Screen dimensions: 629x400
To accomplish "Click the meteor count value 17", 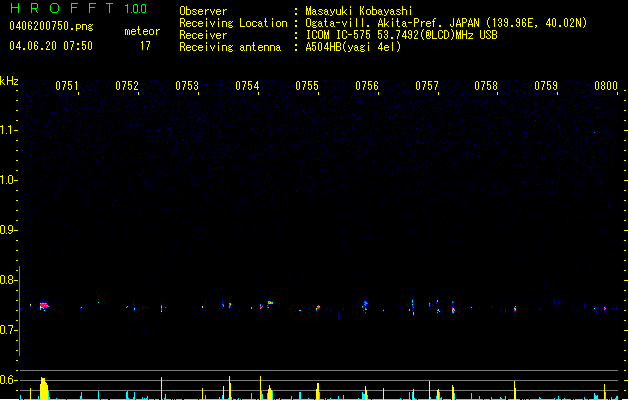I will click(x=145, y=46).
